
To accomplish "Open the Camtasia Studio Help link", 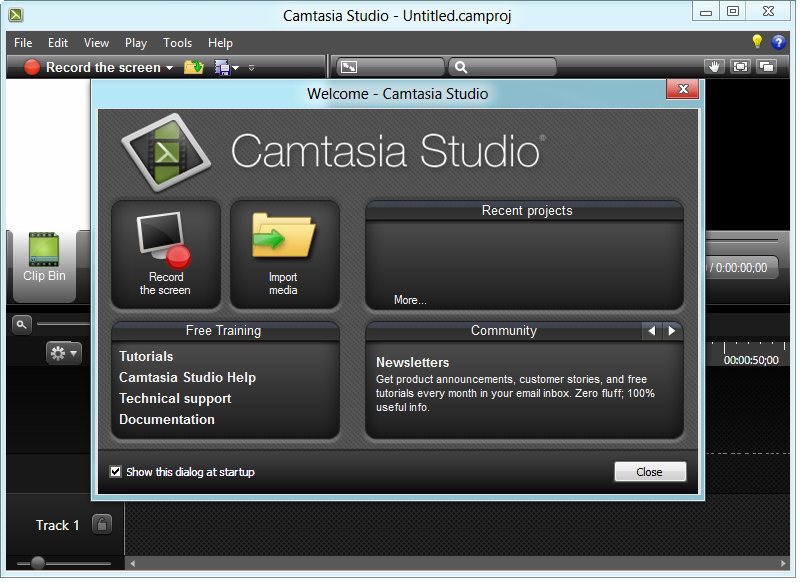I will tap(187, 377).
